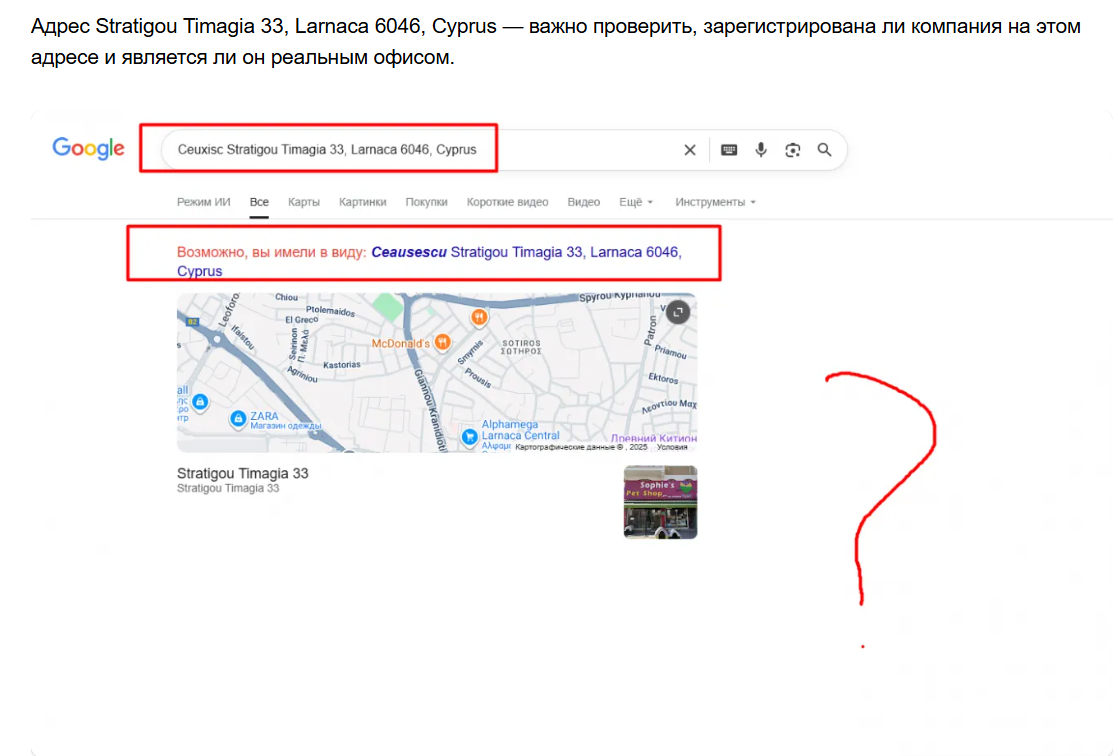This screenshot has width=1118, height=756.
Task: Expand the map with fullscreen icon
Action: pos(678,312)
